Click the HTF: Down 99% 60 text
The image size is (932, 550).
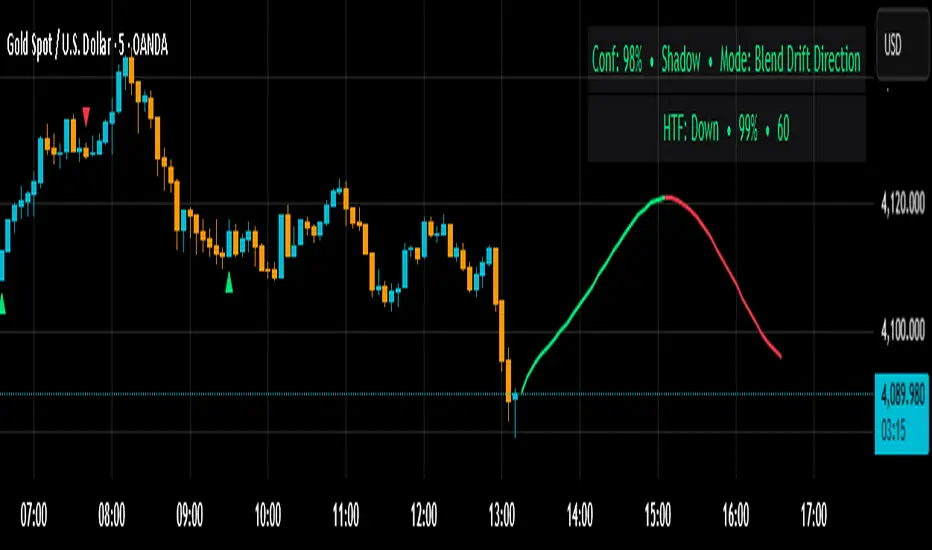pos(726,128)
